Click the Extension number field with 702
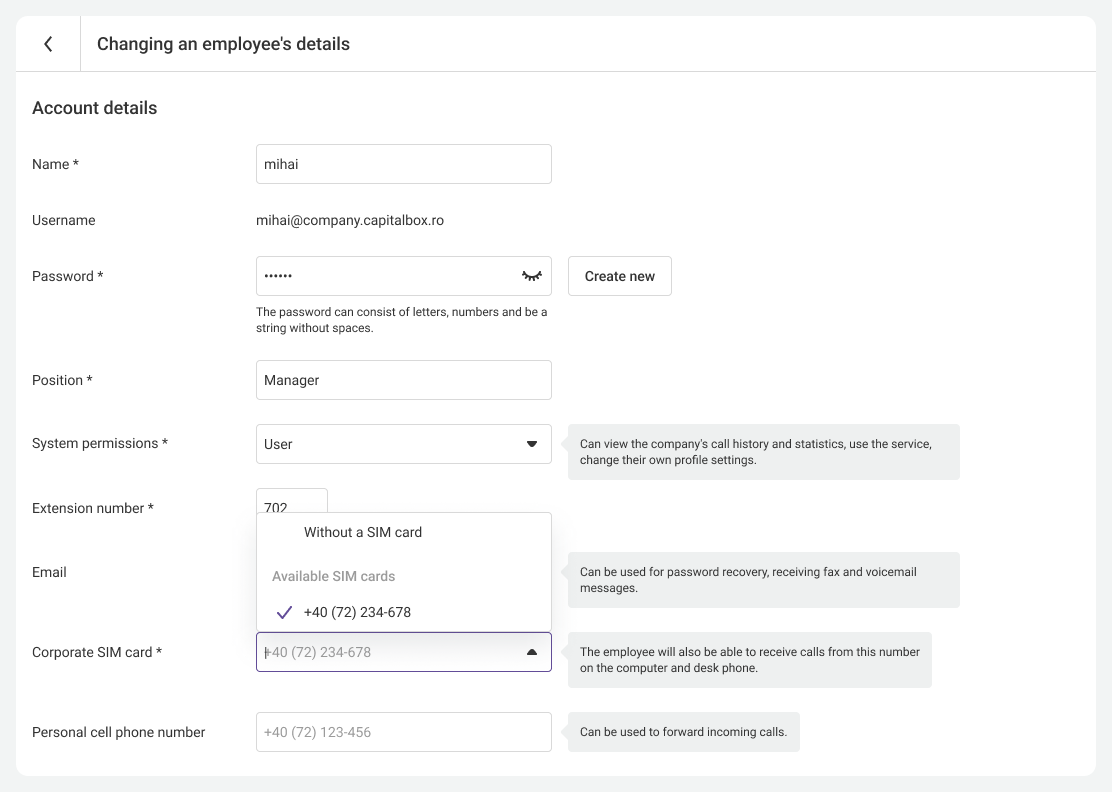Screen dimensions: 1112x792 [x=291, y=501]
